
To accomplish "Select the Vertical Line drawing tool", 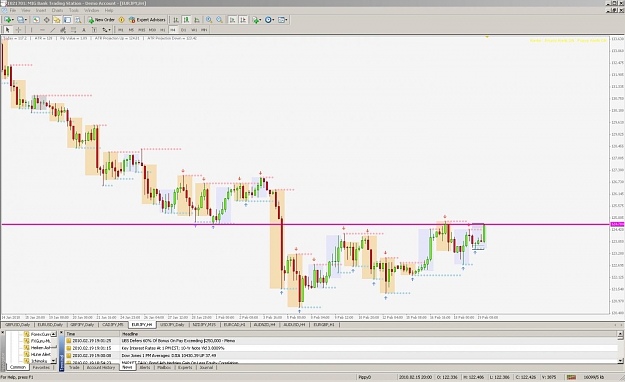I will [31, 30].
